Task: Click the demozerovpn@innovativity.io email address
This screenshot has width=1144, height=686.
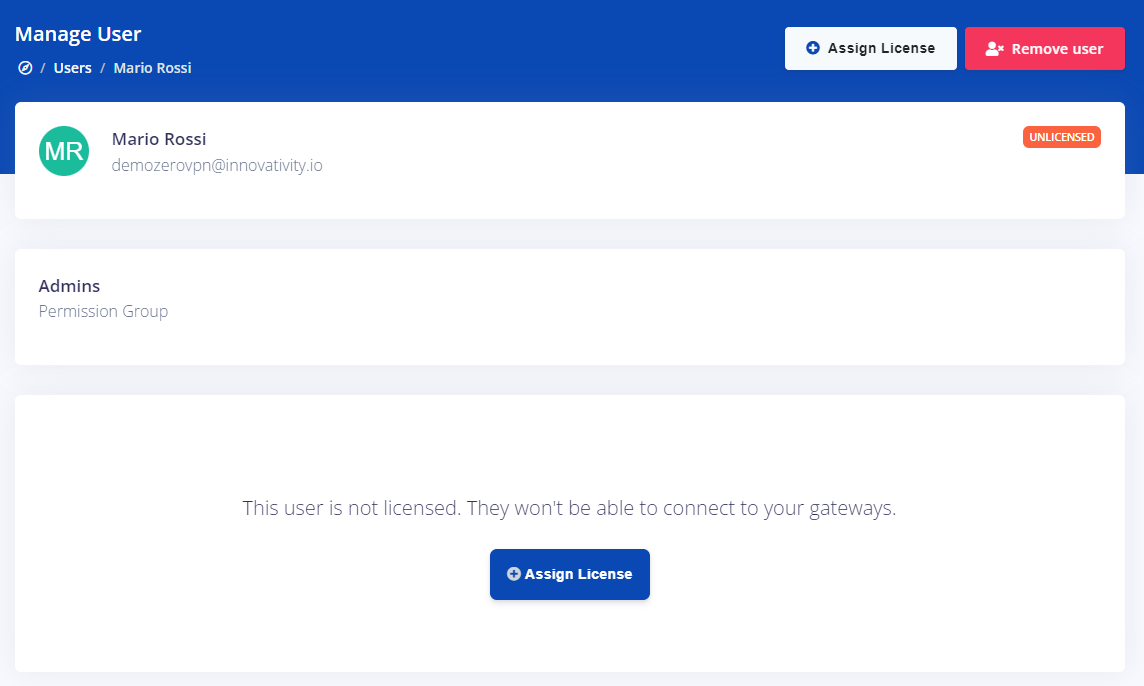Action: [217, 166]
